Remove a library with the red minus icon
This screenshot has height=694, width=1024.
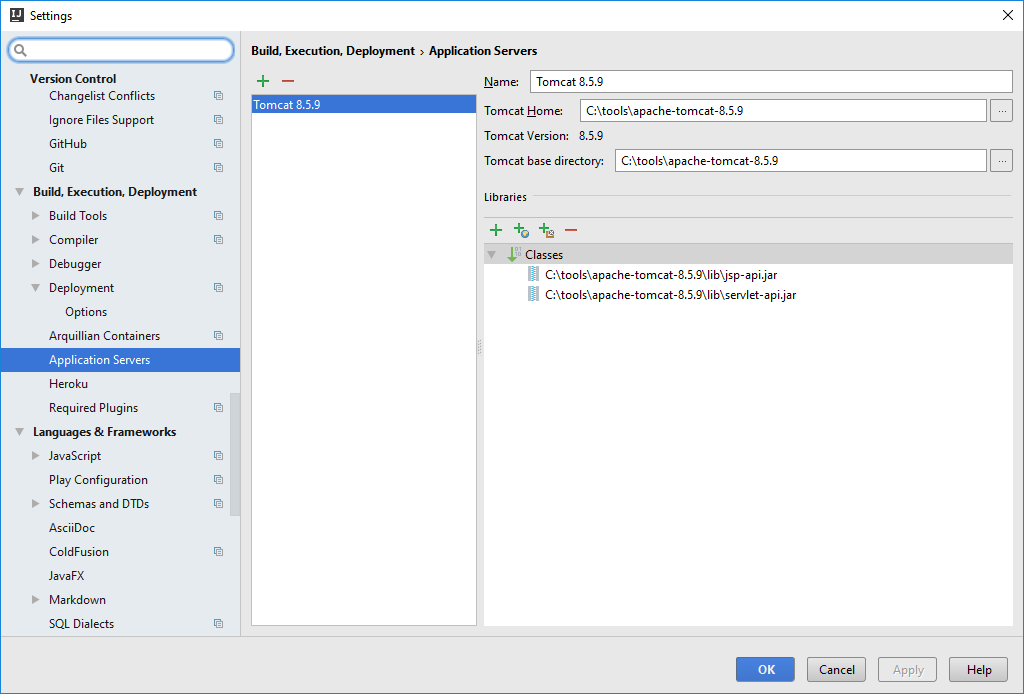571,230
